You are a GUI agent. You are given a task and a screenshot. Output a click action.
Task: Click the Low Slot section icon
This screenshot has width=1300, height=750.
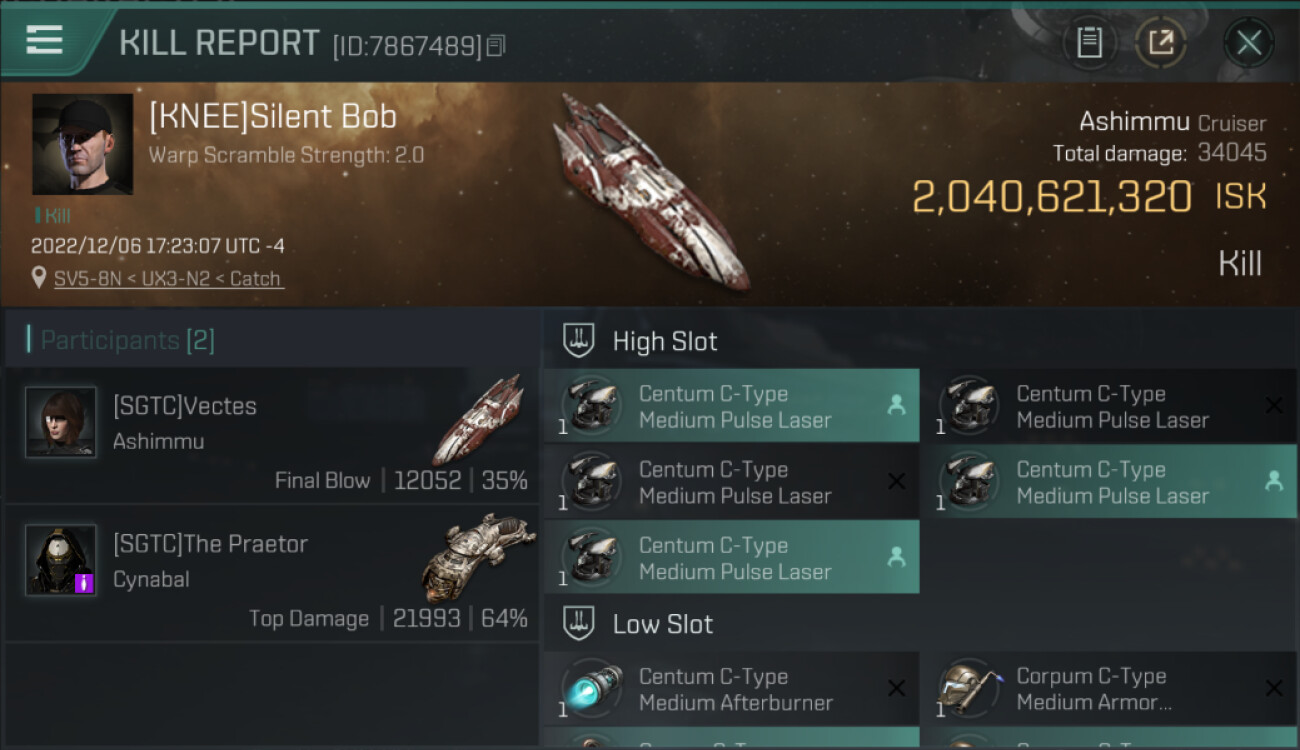579,624
